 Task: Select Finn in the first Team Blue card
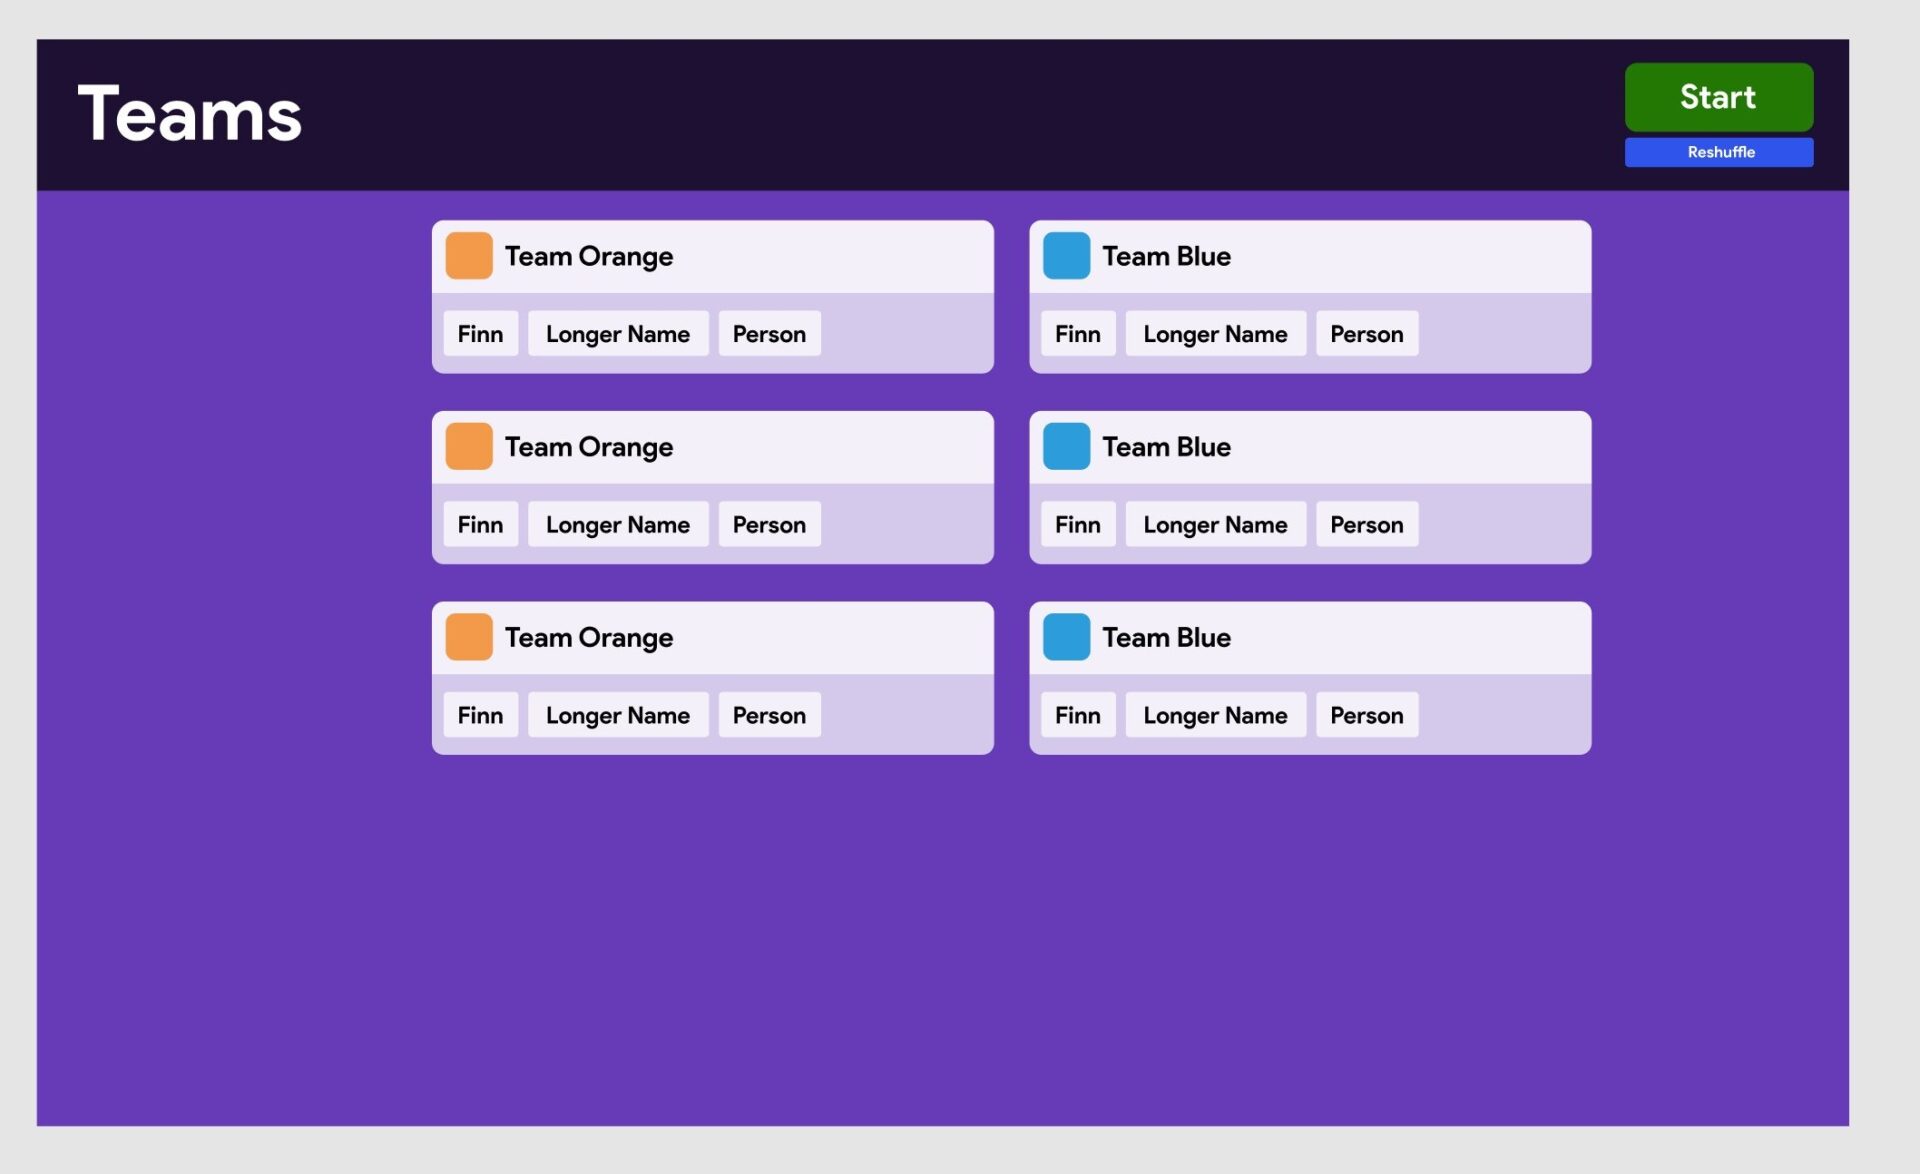(1077, 333)
